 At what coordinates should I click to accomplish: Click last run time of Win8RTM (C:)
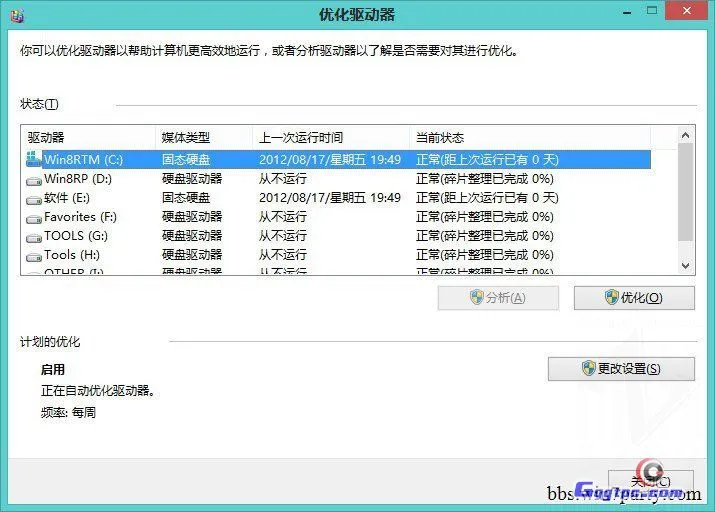pyautogui.click(x=330, y=160)
